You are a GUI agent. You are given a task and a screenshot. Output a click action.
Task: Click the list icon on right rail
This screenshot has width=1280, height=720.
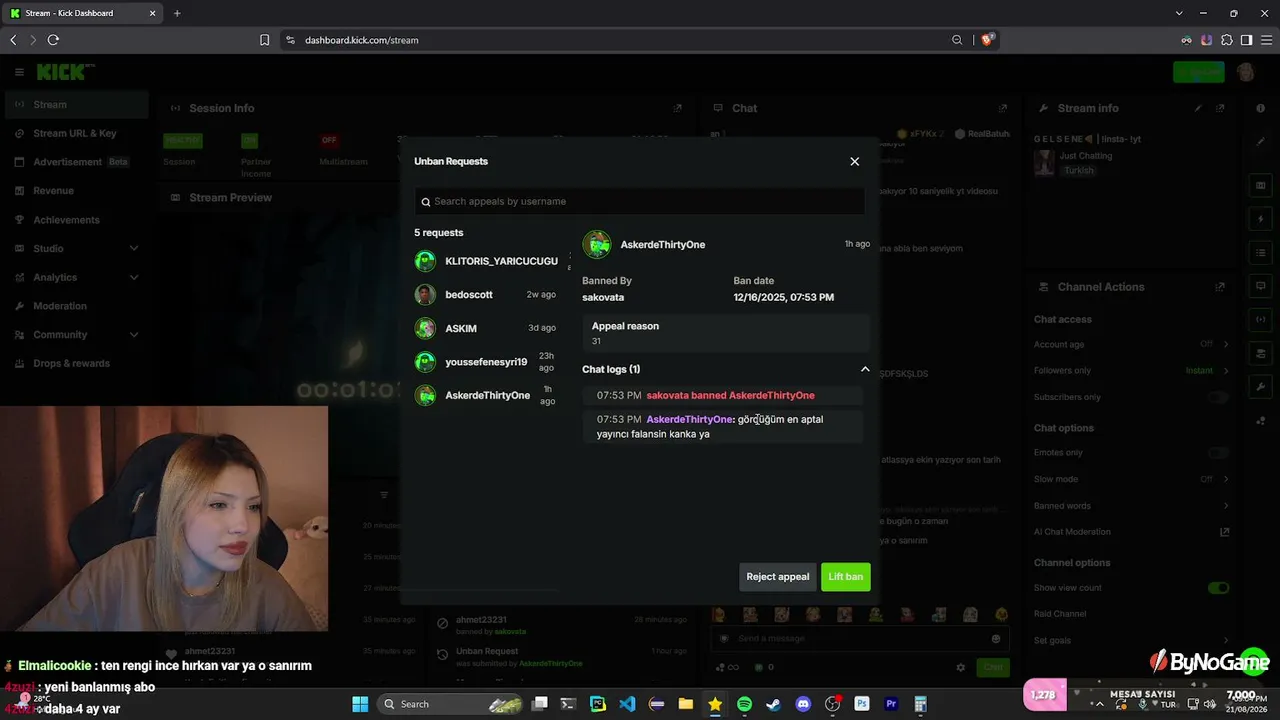coord(1261,253)
